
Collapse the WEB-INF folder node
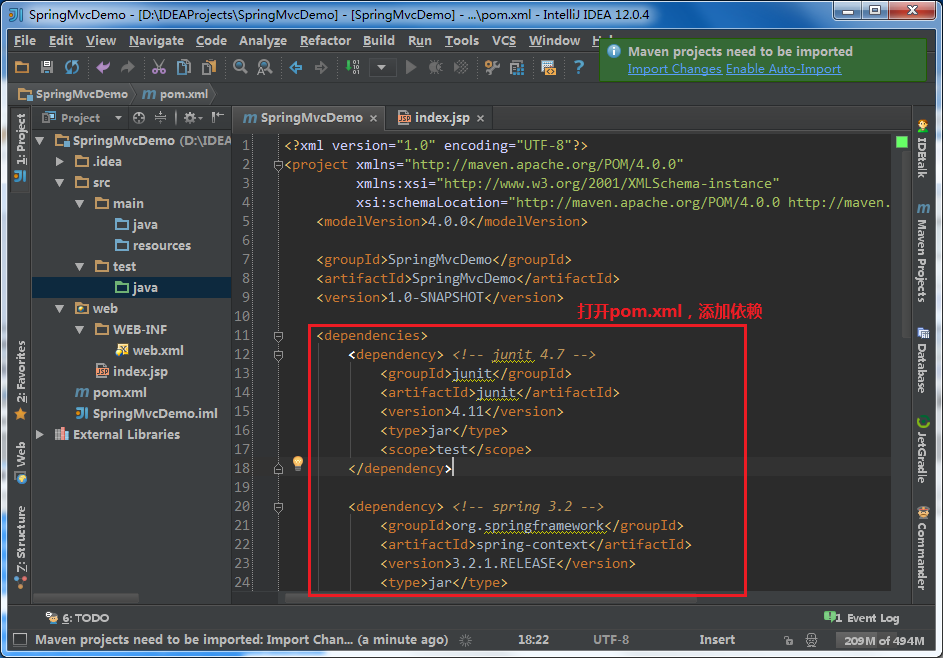coord(79,330)
